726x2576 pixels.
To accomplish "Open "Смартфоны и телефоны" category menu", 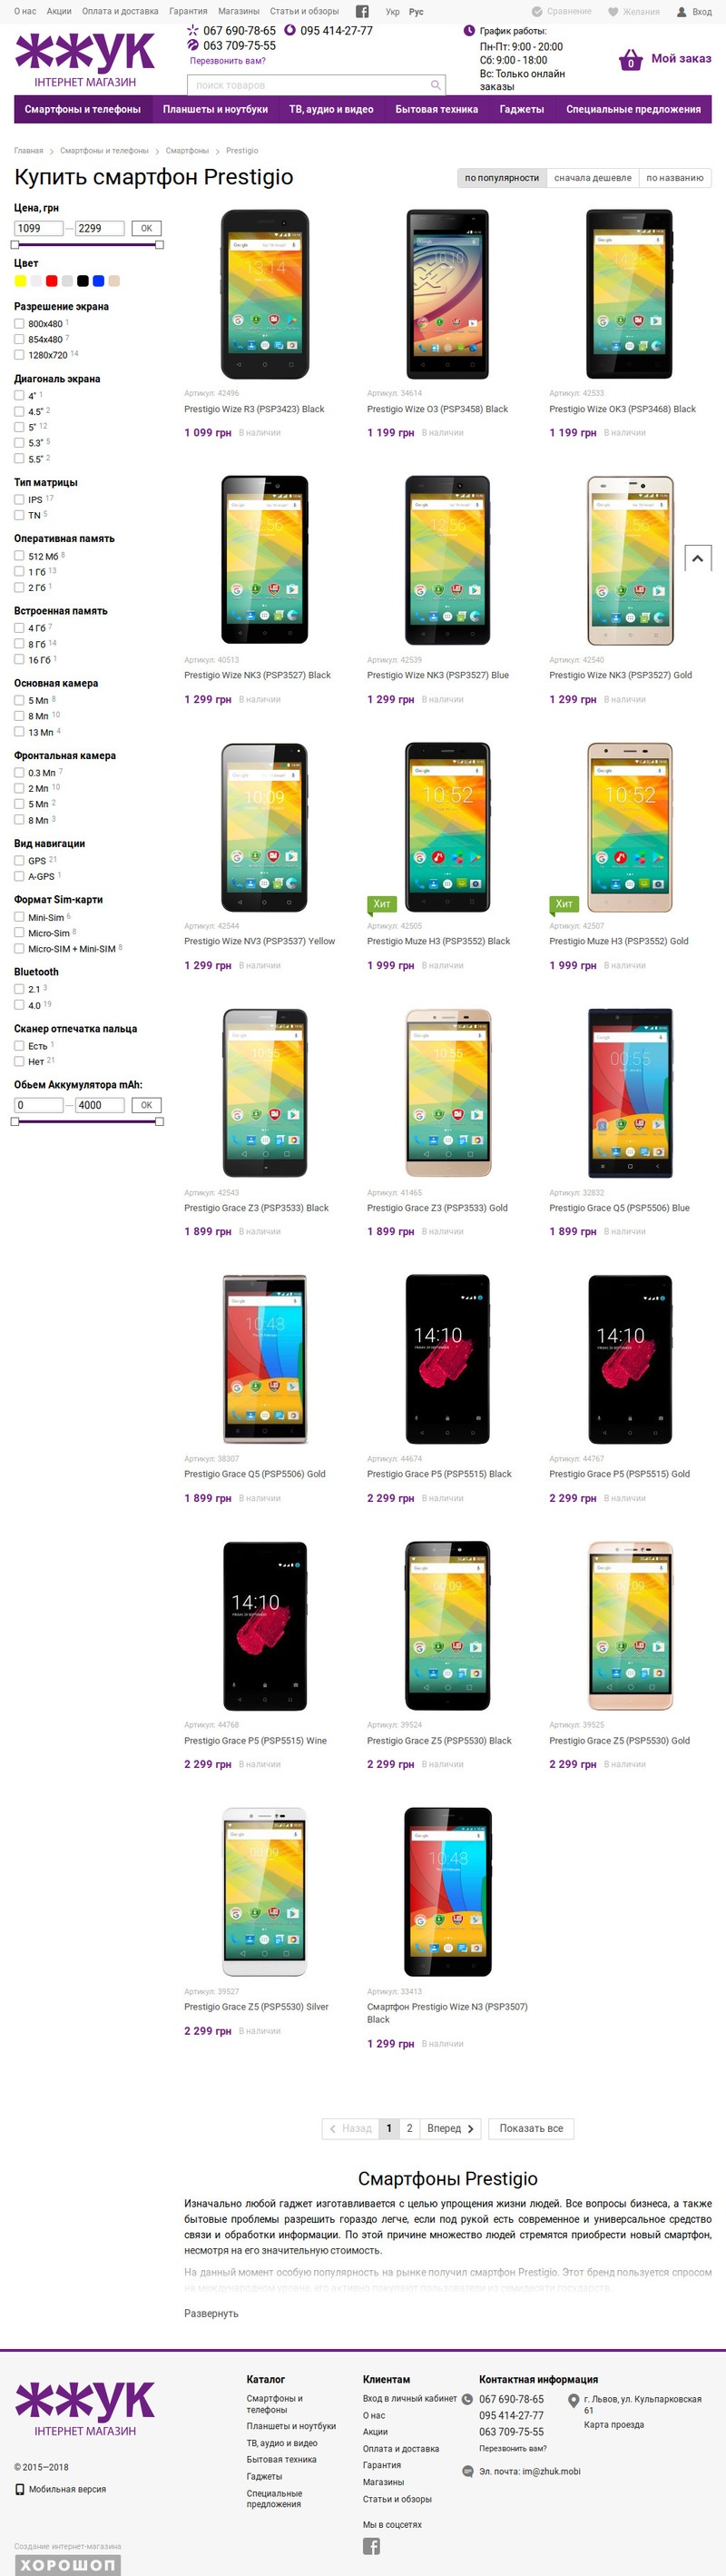I will 83,109.
